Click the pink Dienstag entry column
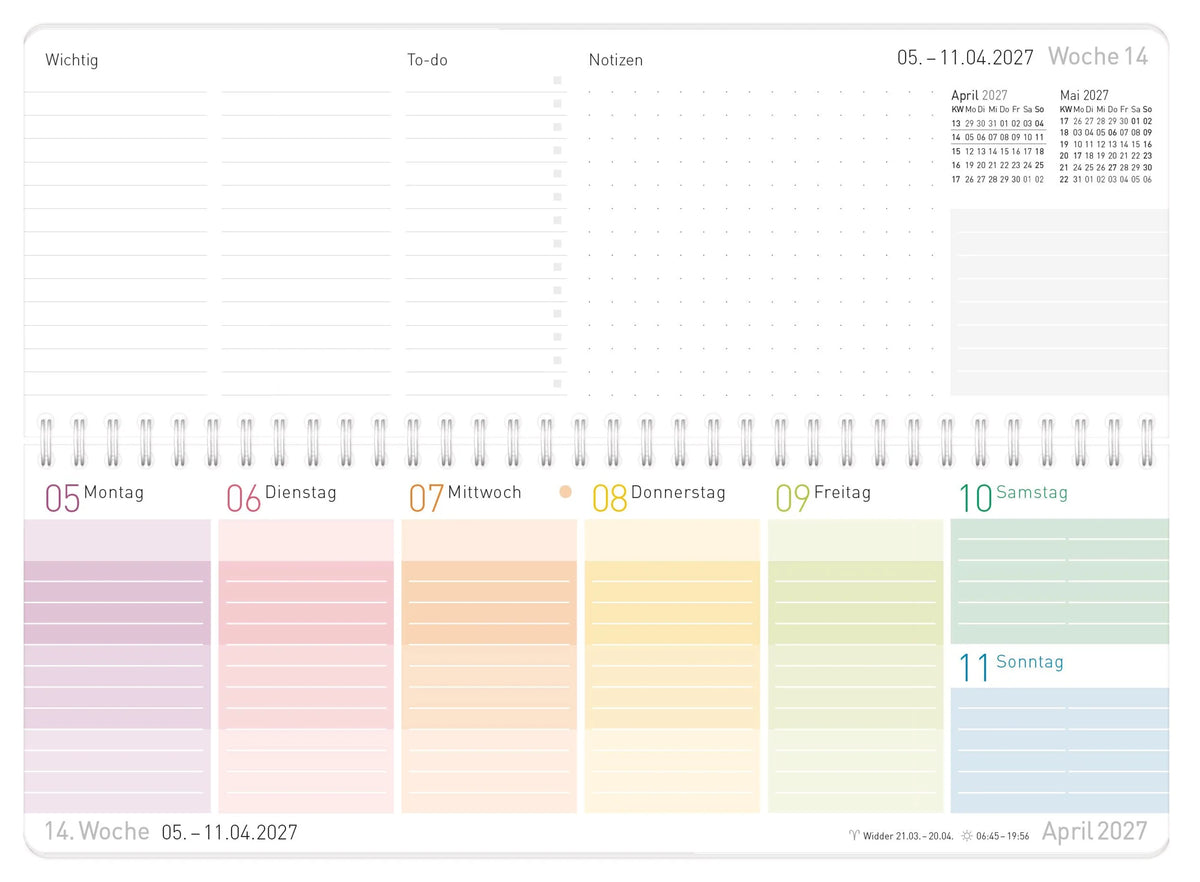1200x882 pixels. [306, 666]
